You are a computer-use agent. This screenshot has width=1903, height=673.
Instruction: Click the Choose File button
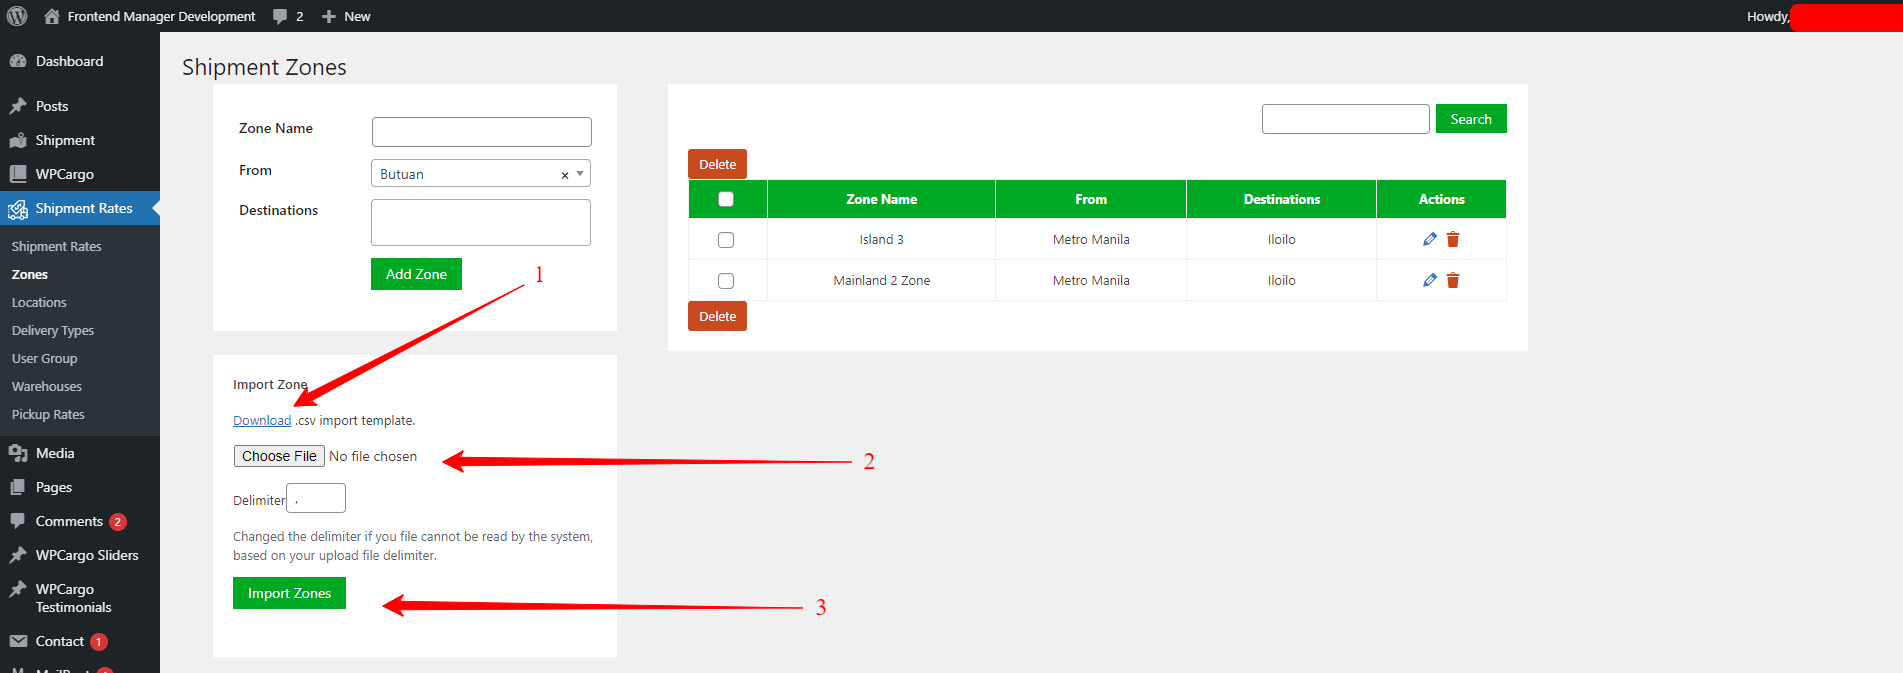pyautogui.click(x=279, y=456)
